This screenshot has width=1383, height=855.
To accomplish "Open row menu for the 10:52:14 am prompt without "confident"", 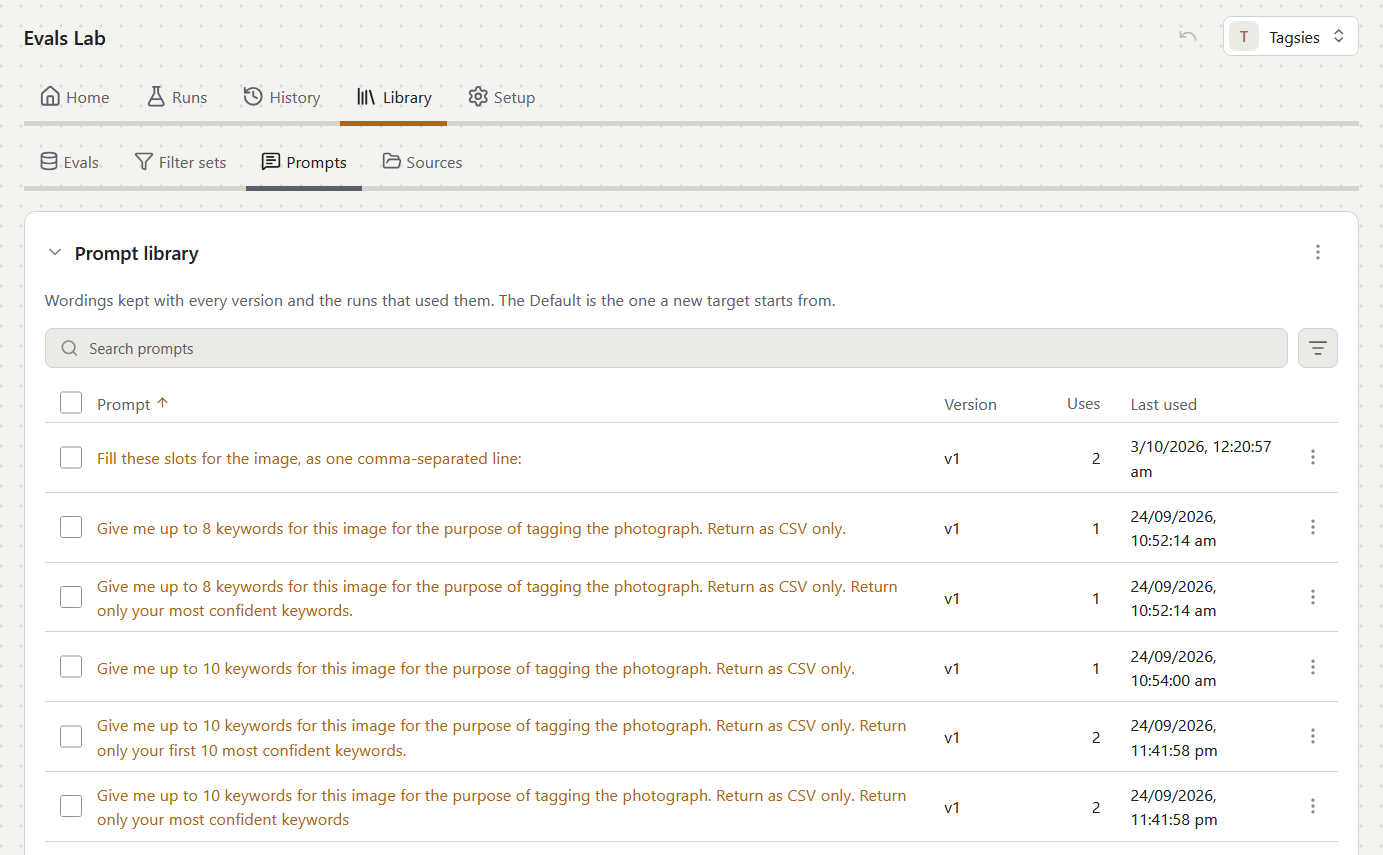I will tap(1313, 527).
